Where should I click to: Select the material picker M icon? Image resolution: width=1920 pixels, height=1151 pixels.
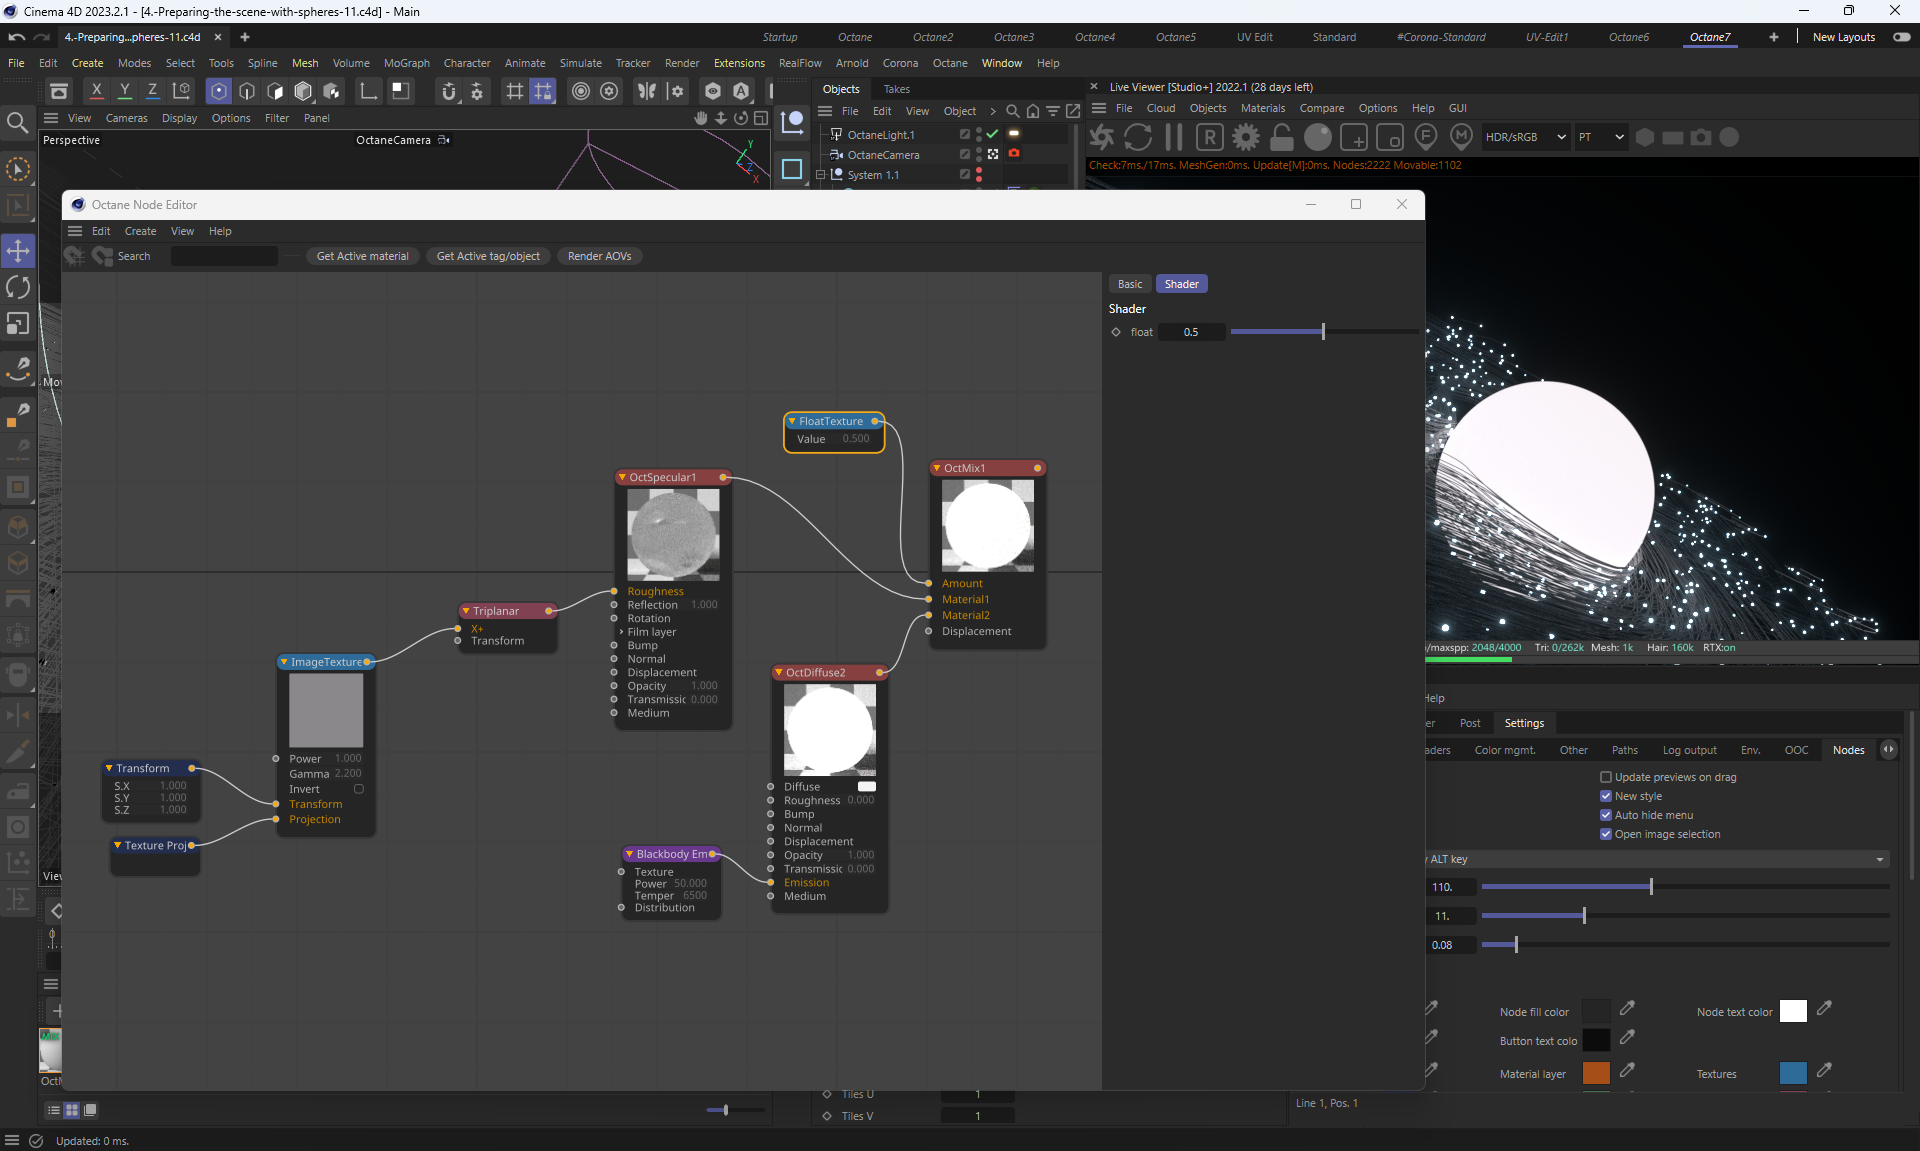coord(1461,137)
